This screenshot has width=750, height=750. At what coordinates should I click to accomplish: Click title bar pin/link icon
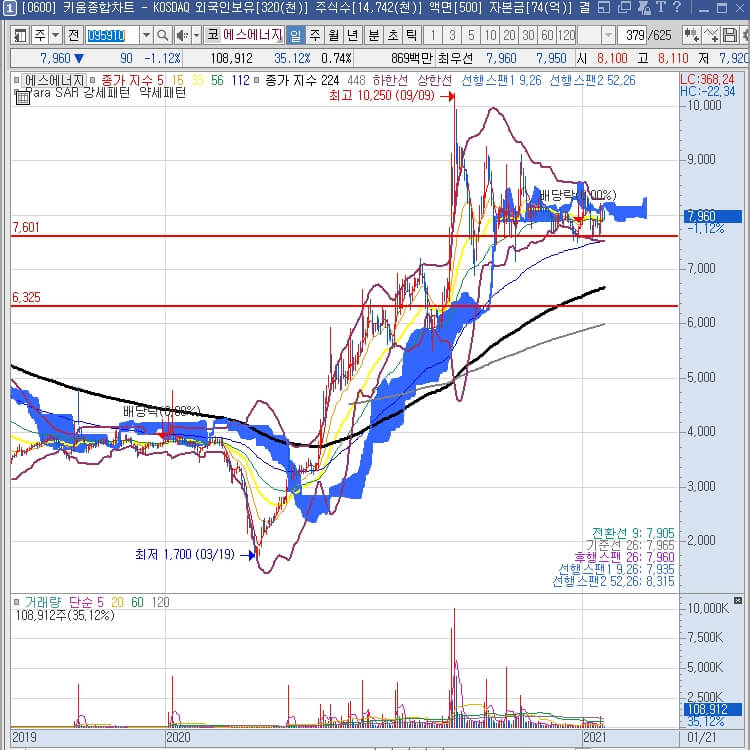click(644, 8)
